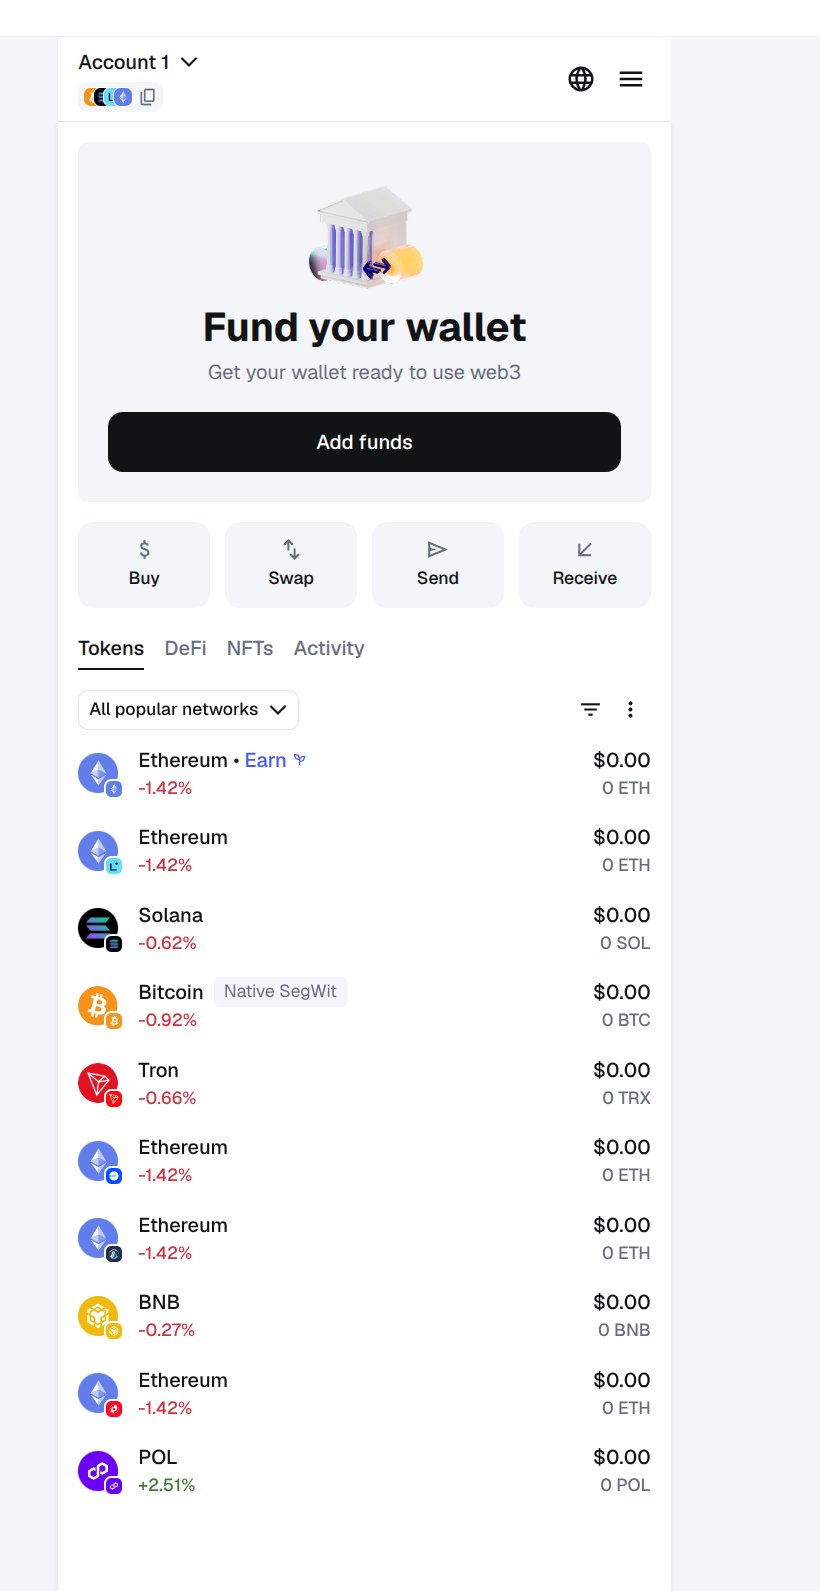Click the Solana token logo
Image resolution: width=820 pixels, height=1591 pixels.
pos(98,928)
